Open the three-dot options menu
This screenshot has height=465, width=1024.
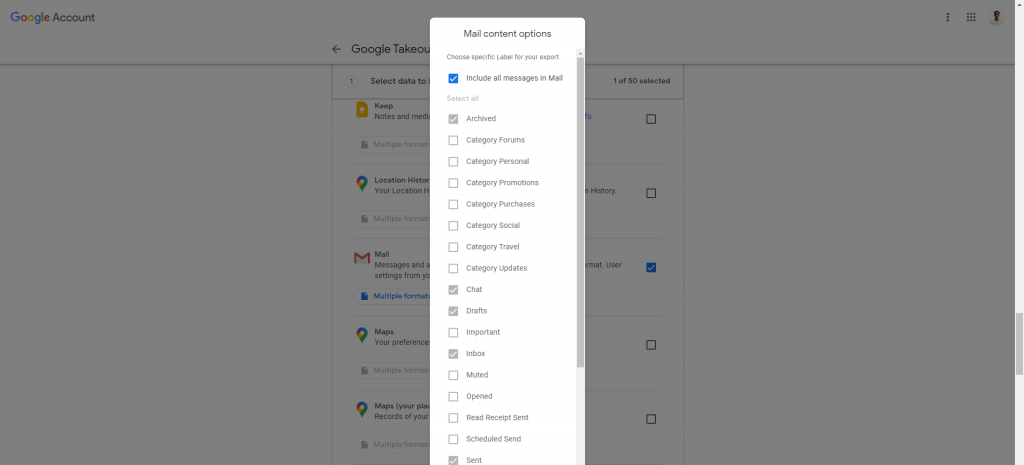(x=948, y=17)
